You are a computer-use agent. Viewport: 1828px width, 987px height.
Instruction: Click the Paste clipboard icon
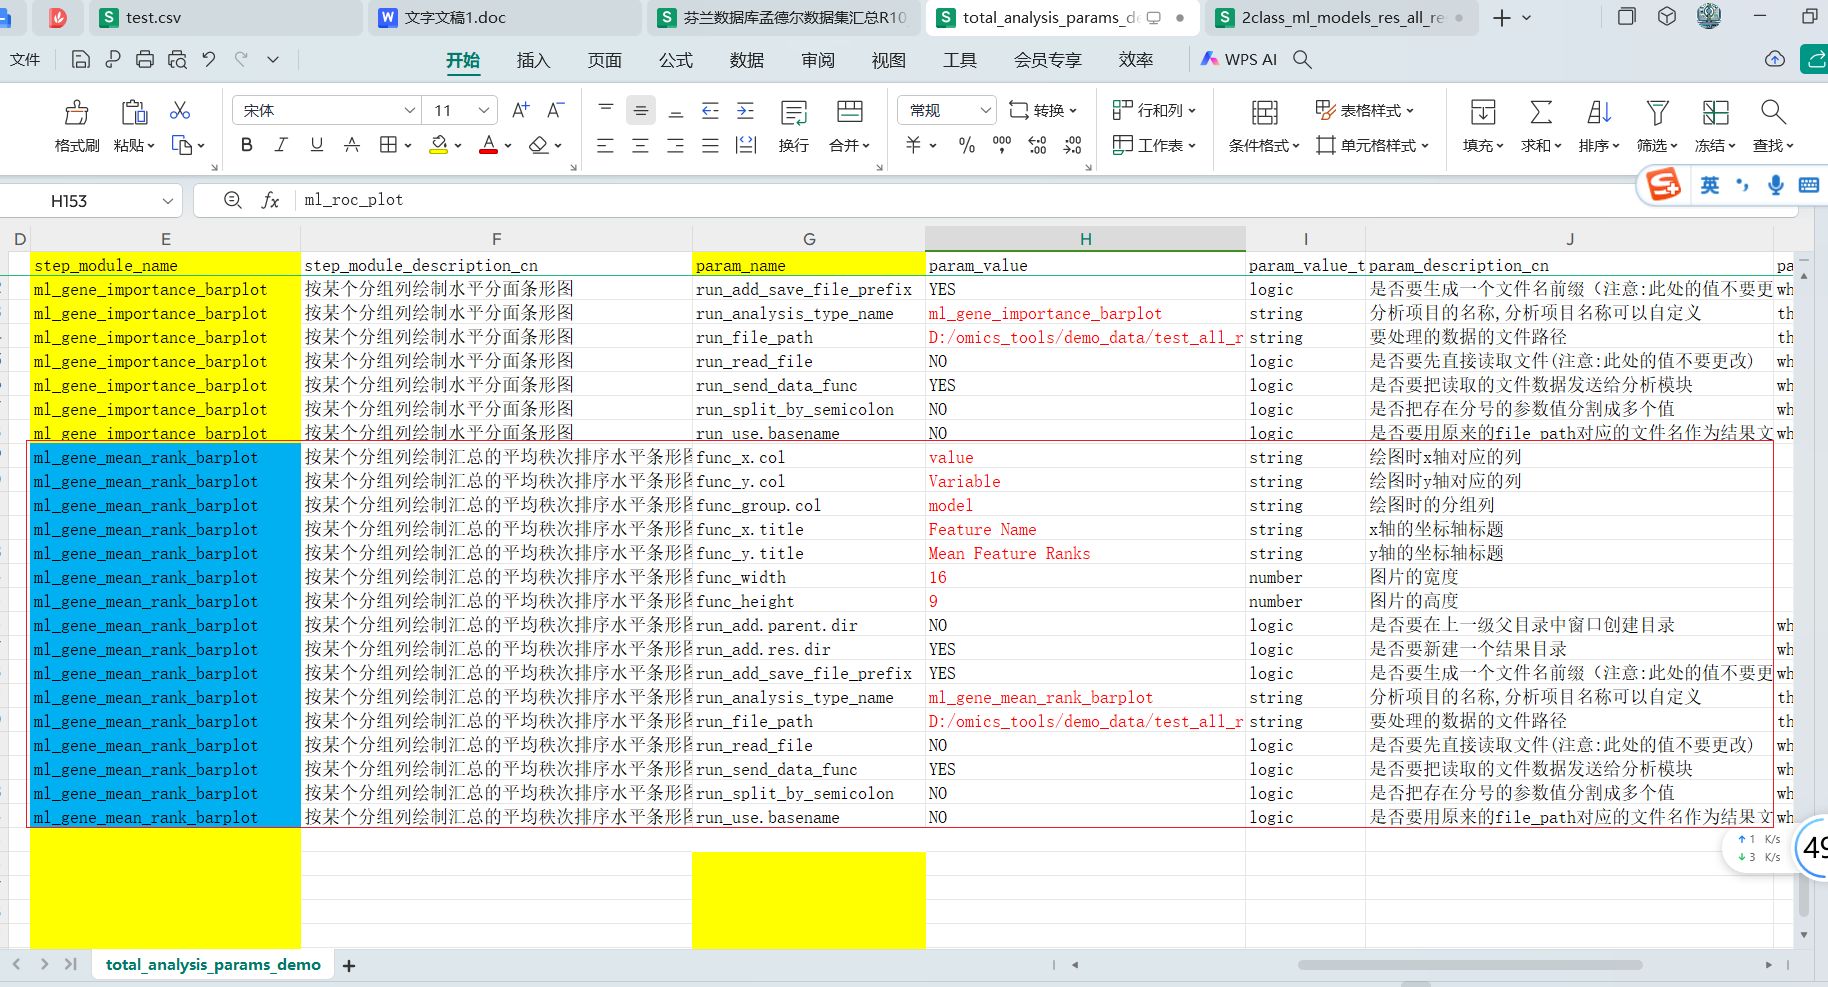point(134,112)
